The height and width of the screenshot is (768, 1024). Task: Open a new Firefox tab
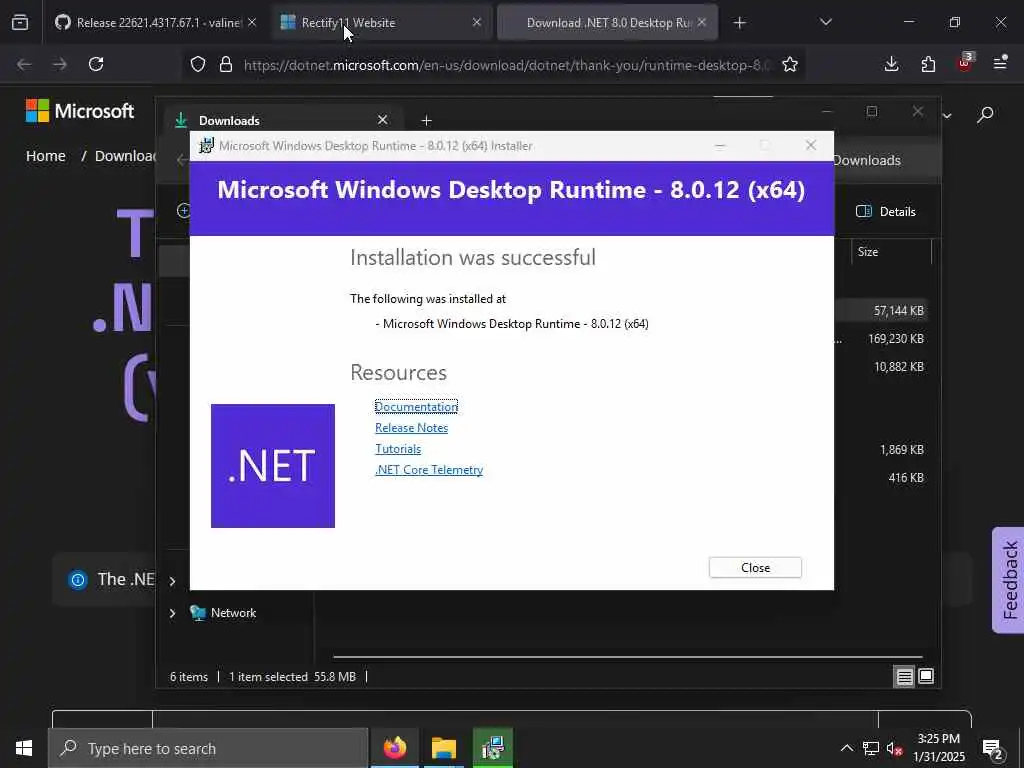coord(739,23)
